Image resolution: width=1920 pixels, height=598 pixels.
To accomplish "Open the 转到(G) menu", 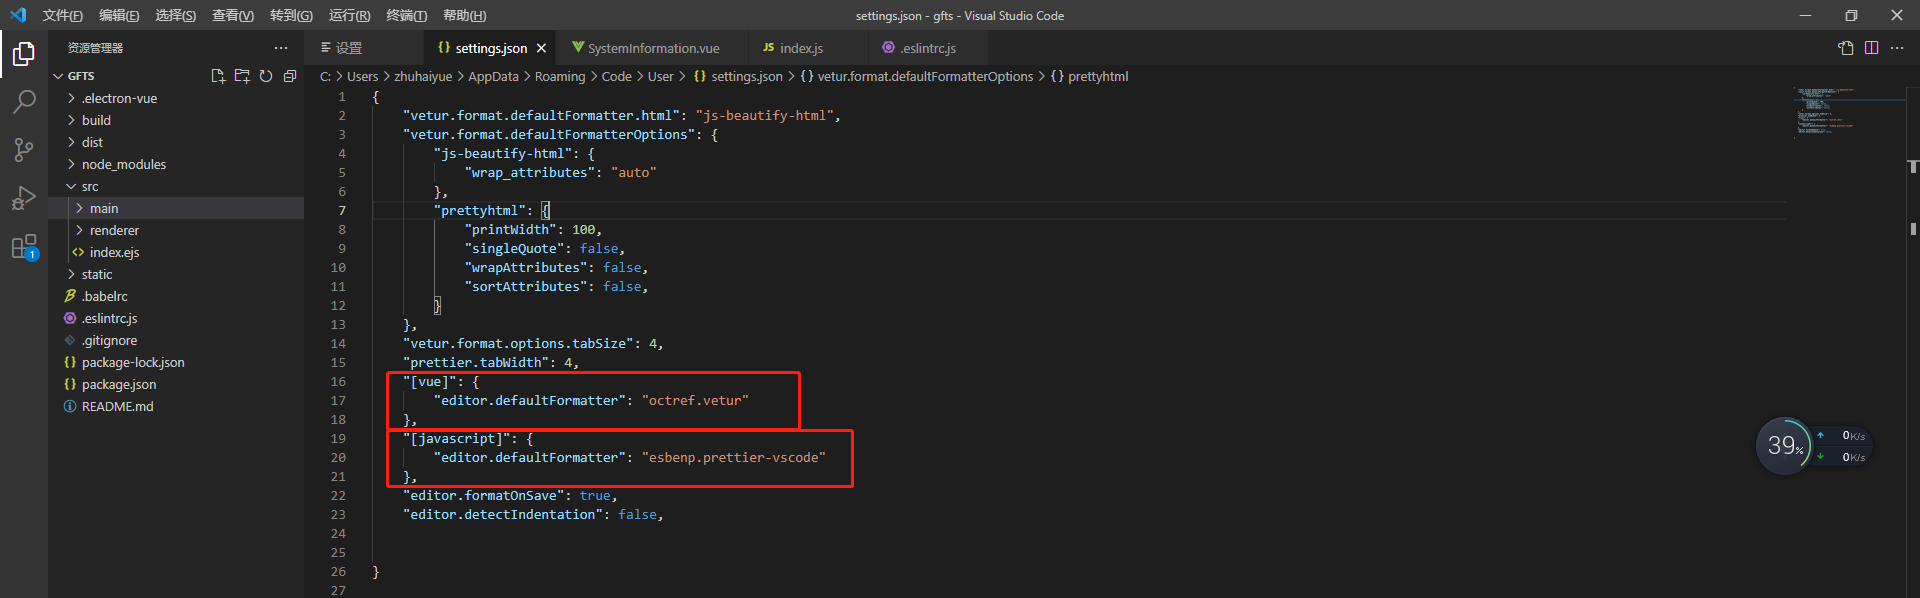I will [291, 15].
